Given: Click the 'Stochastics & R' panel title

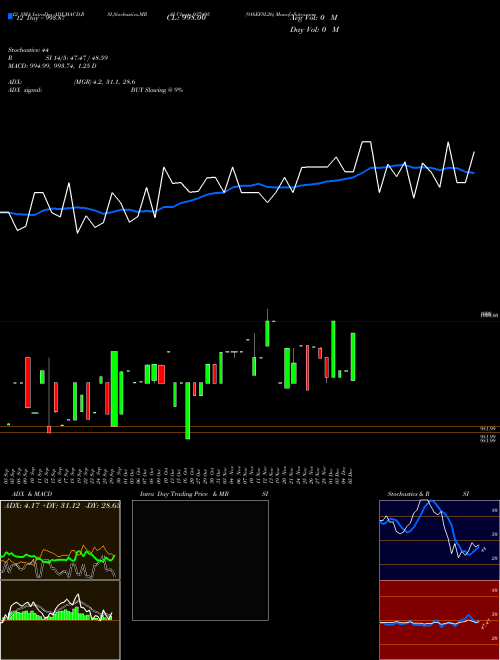Looking at the screenshot, I should (x=409, y=494).
